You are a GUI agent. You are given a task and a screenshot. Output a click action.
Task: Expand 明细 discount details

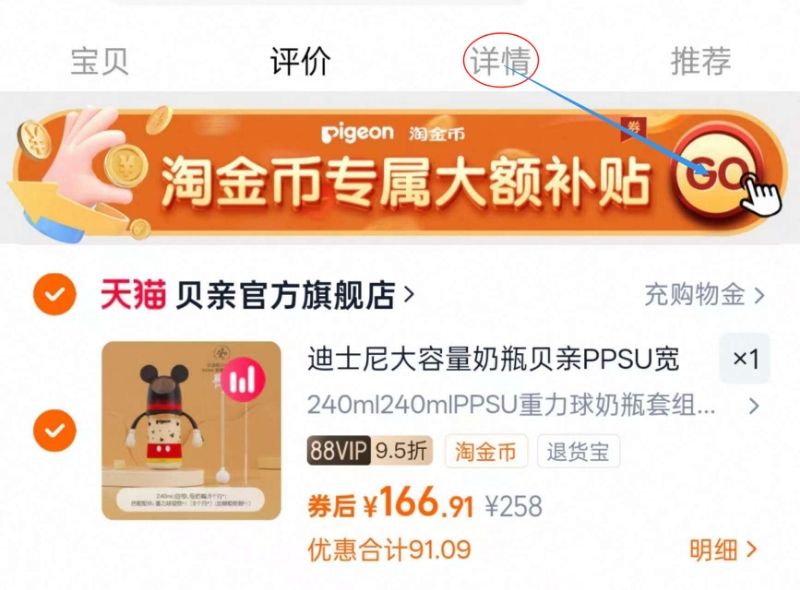pos(723,550)
